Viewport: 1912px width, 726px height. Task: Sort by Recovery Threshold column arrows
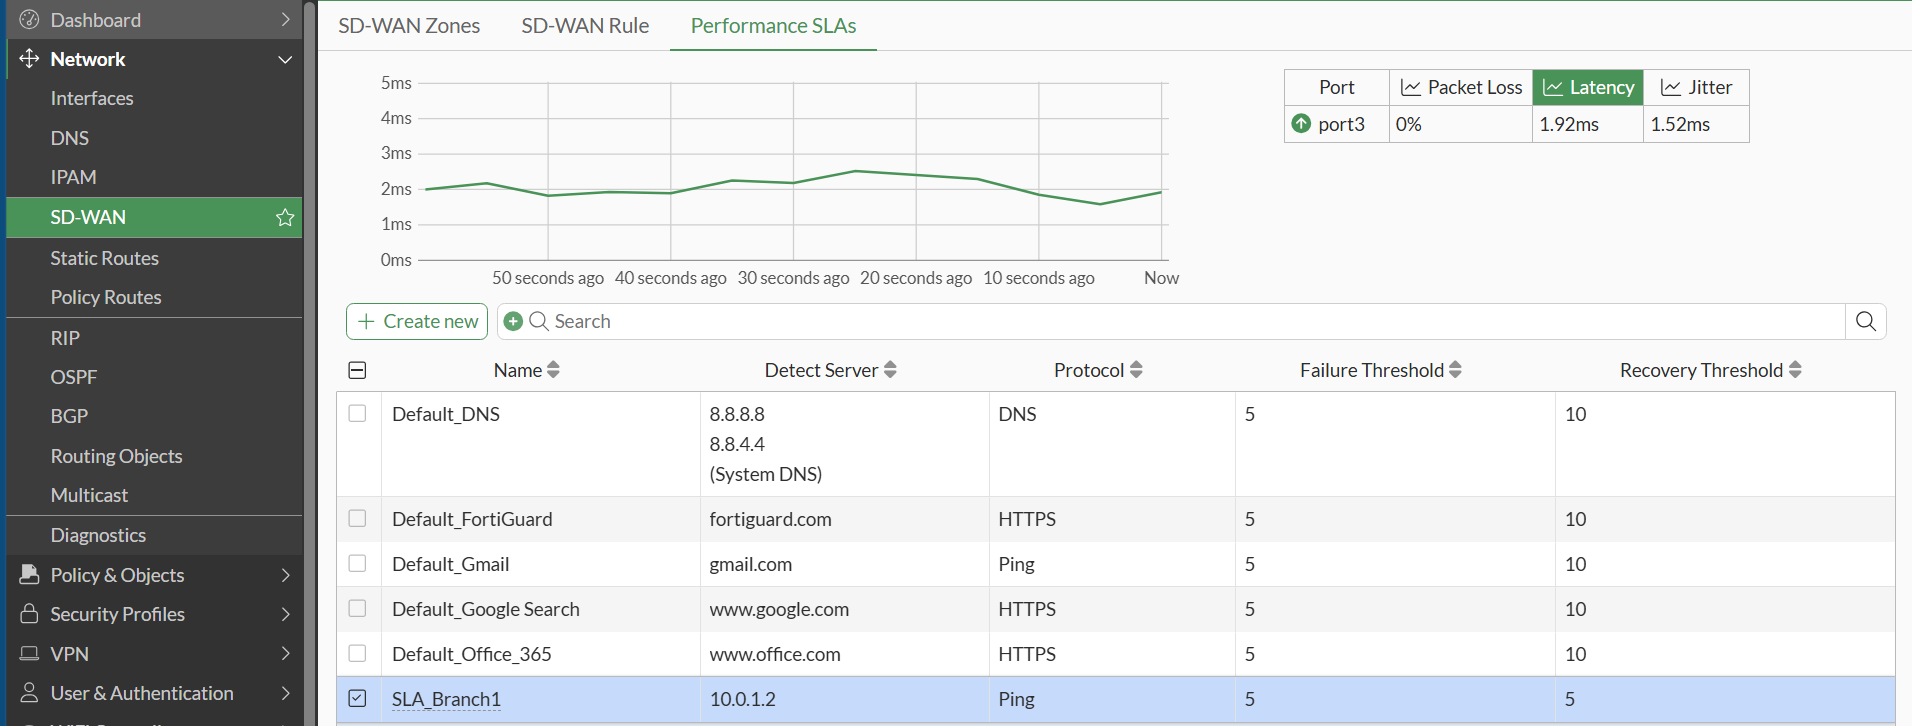pos(1795,370)
